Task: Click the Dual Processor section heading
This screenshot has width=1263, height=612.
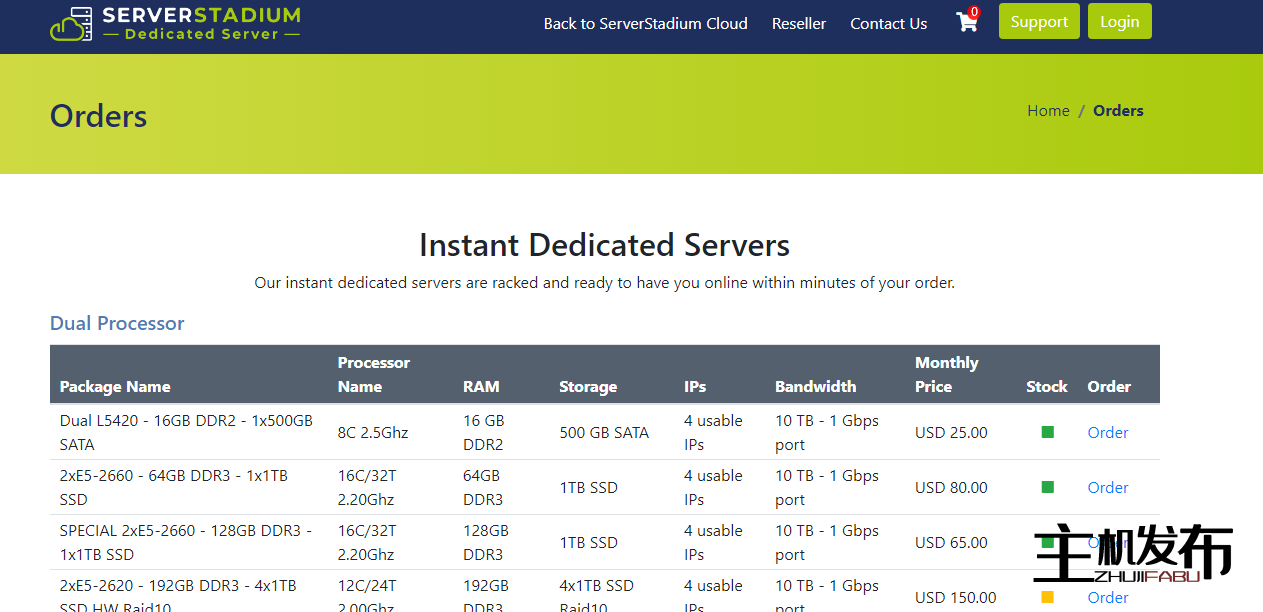Action: pos(117,323)
